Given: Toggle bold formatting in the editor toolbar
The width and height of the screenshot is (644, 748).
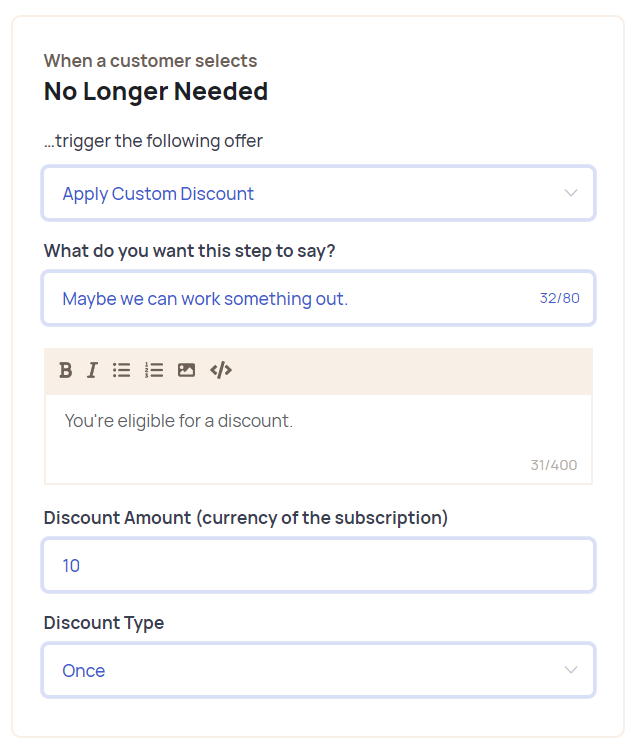Looking at the screenshot, I should coord(65,370).
